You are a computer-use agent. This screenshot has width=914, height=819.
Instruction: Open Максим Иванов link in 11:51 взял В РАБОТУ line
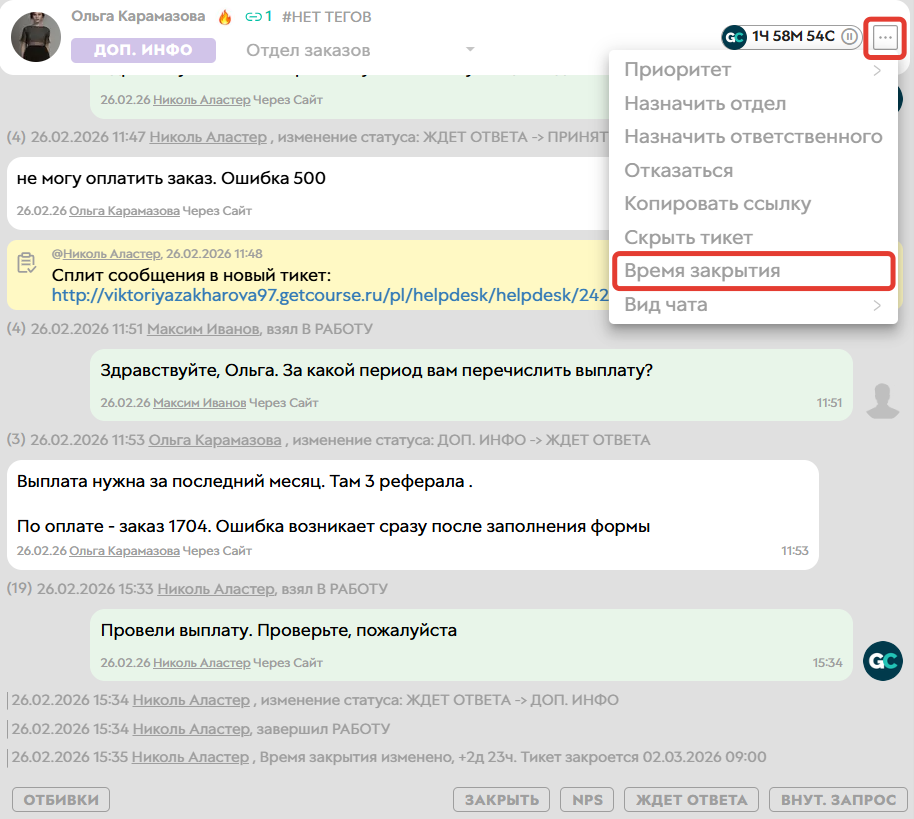(203, 329)
